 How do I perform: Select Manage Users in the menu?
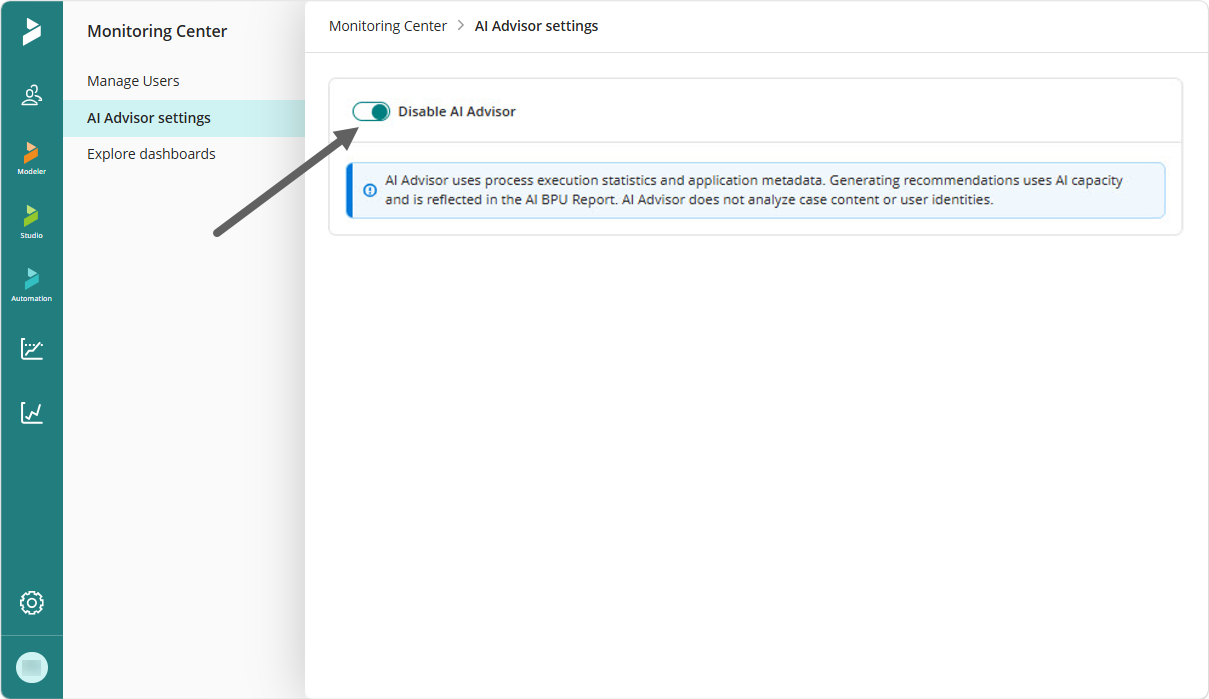point(133,81)
